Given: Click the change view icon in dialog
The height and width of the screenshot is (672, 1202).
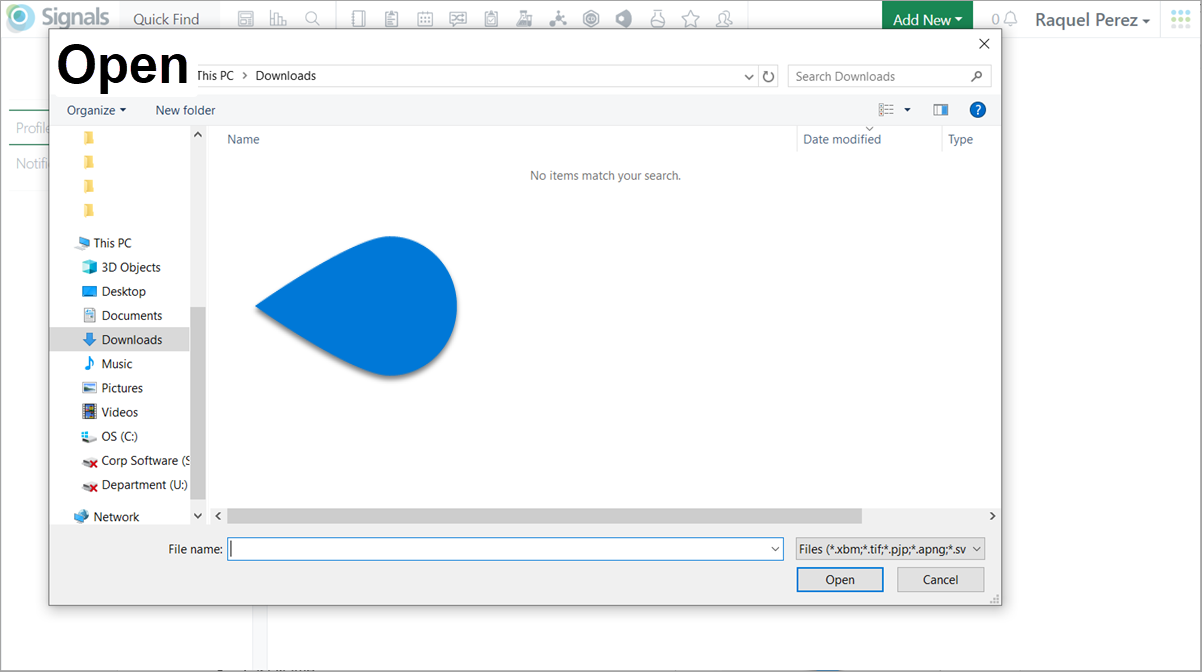Looking at the screenshot, I should coord(886,110).
